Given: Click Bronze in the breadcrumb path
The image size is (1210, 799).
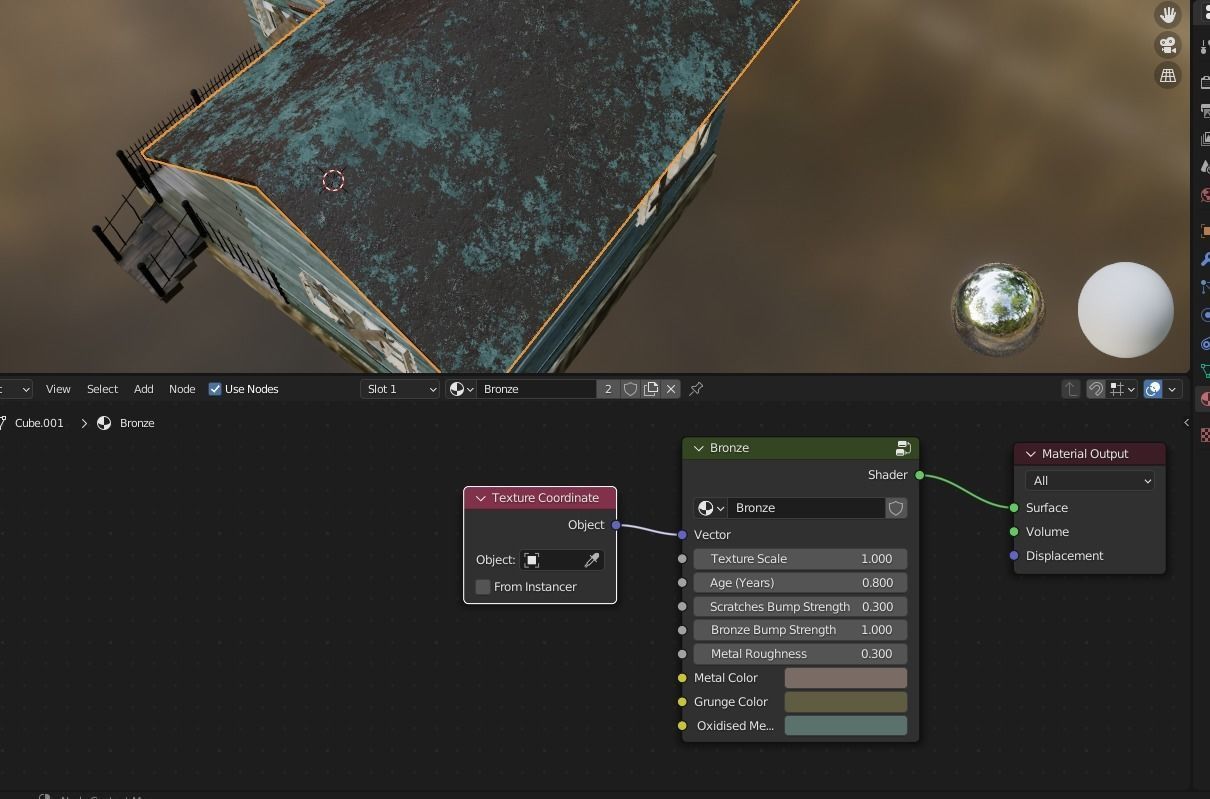Looking at the screenshot, I should pos(137,423).
